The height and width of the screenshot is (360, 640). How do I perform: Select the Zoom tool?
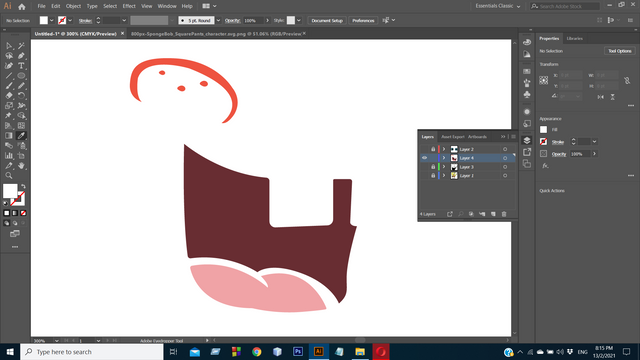pyautogui.click(x=9, y=176)
